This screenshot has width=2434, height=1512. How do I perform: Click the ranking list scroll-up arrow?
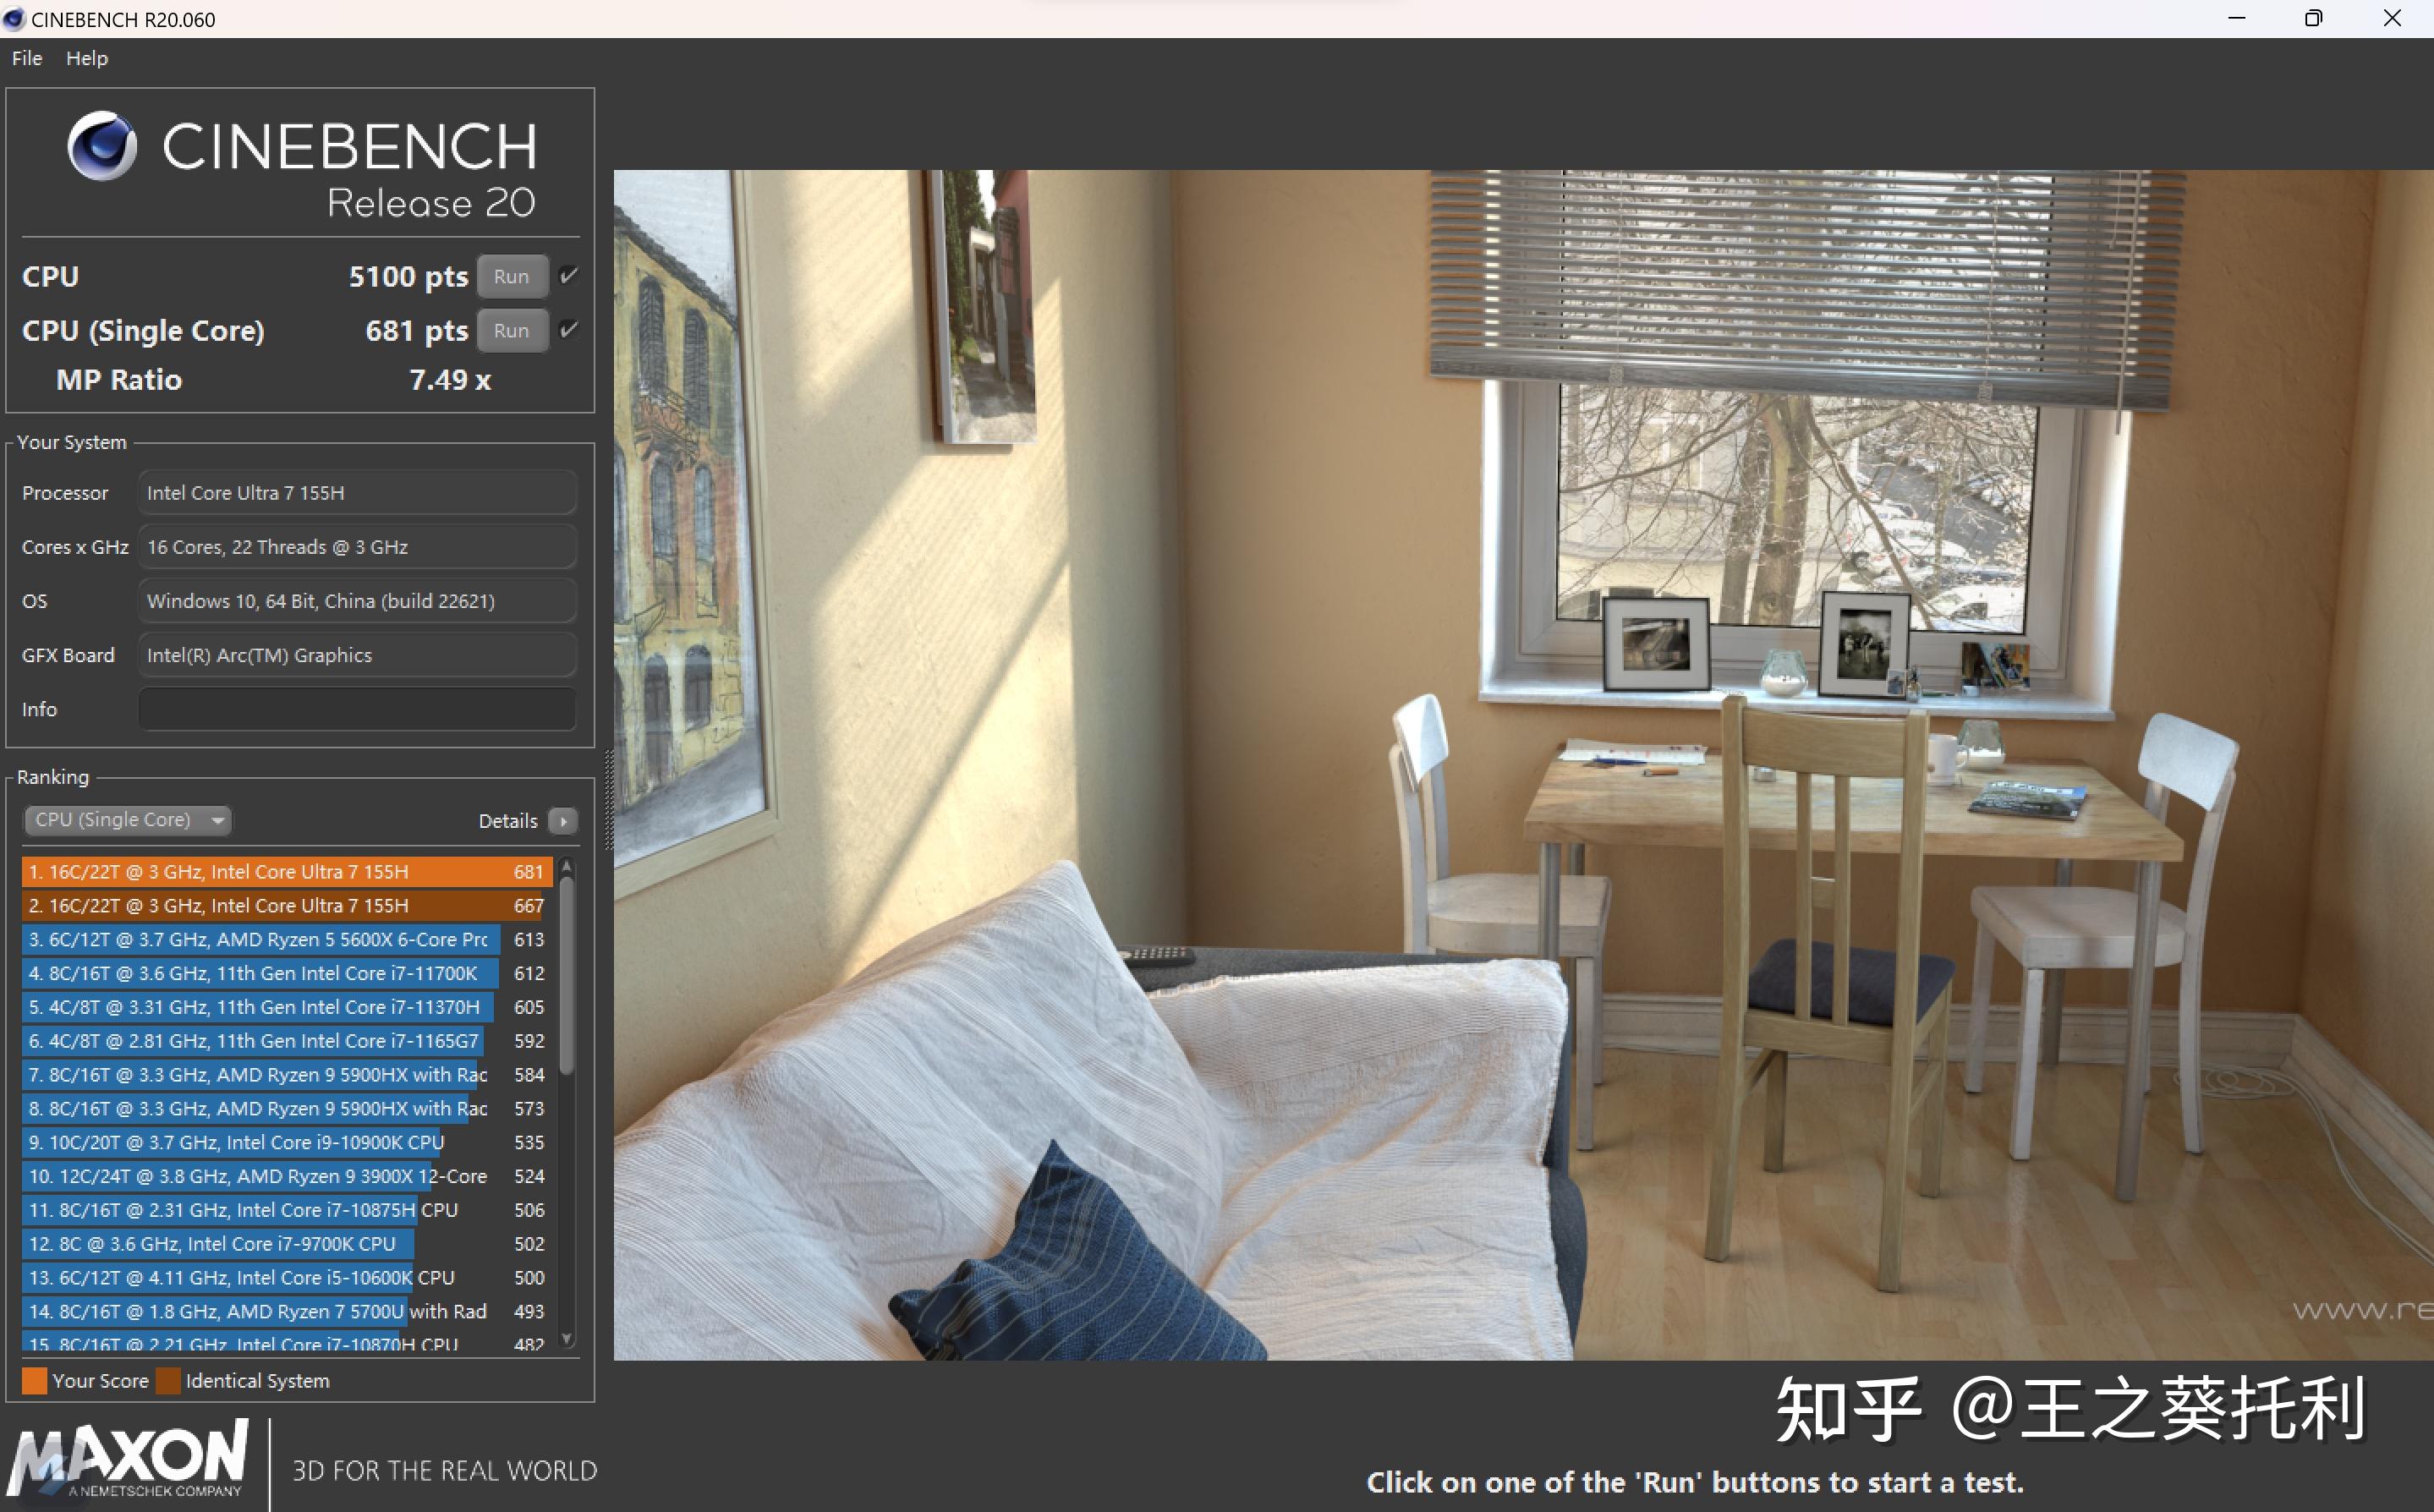point(567,865)
